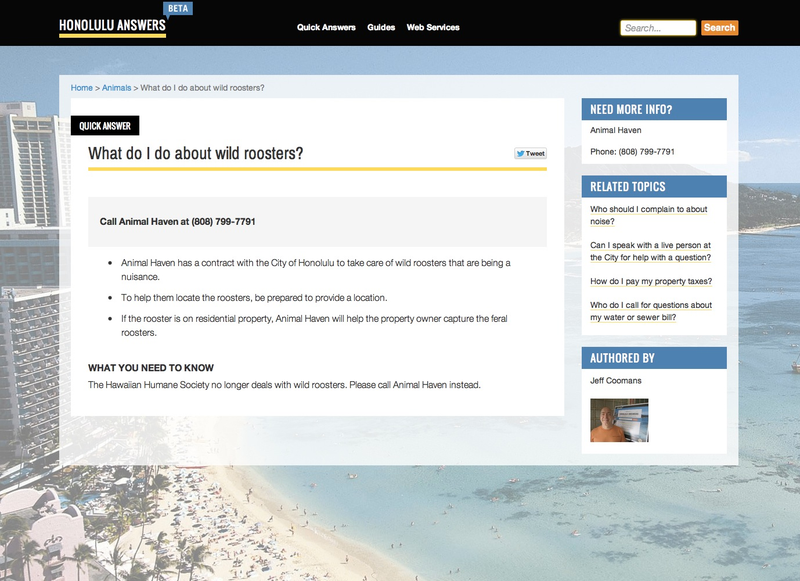The width and height of the screenshot is (800, 581).
Task: Open the Guides menu item
Action: click(381, 28)
